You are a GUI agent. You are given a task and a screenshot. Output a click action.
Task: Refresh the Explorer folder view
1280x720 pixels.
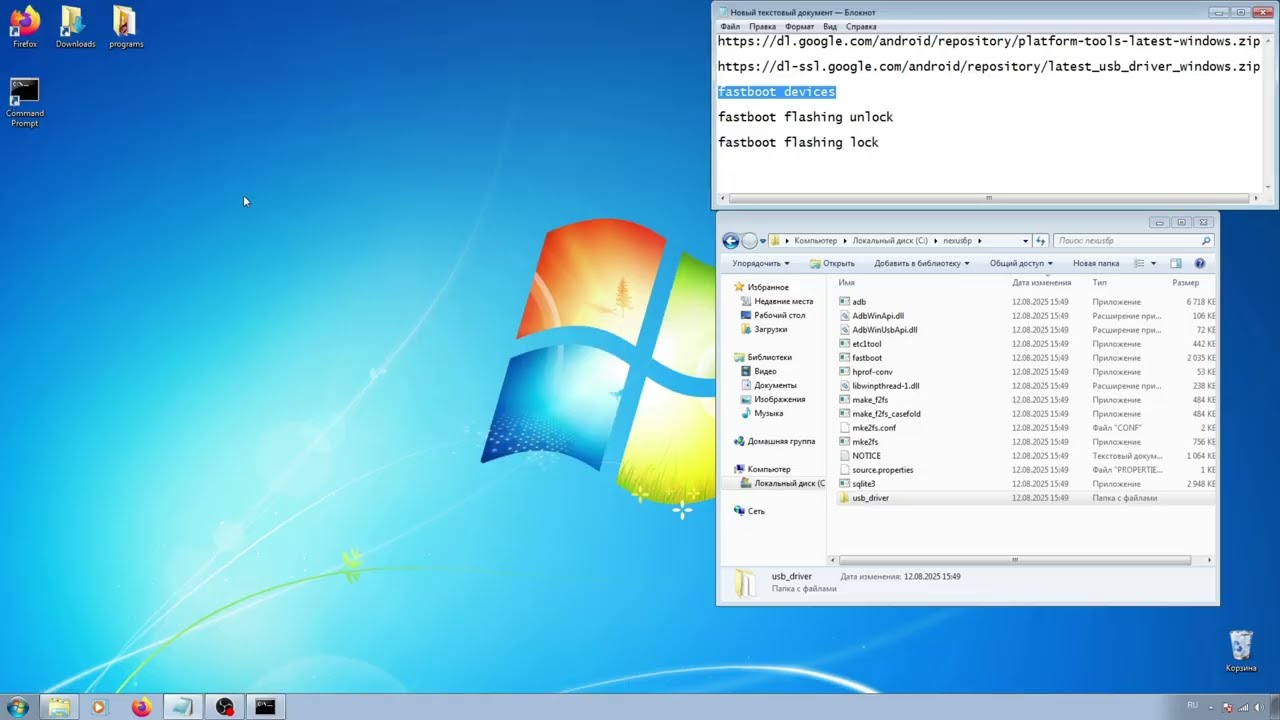pyautogui.click(x=1041, y=241)
